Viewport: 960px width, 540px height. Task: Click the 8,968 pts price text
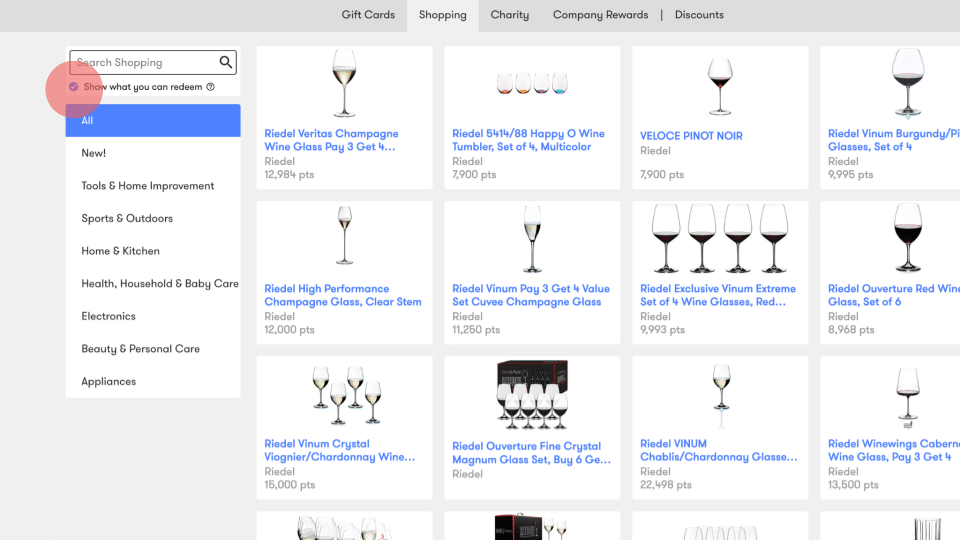coord(851,330)
